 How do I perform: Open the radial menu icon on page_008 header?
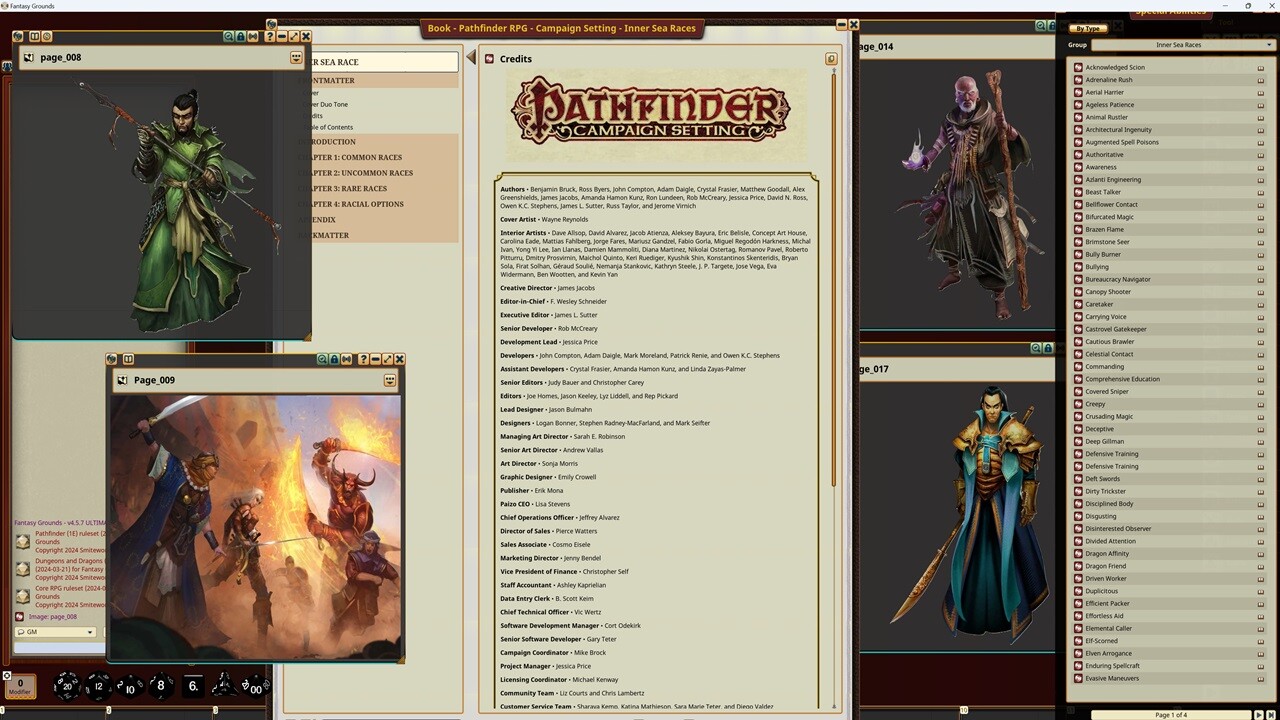pos(295,57)
